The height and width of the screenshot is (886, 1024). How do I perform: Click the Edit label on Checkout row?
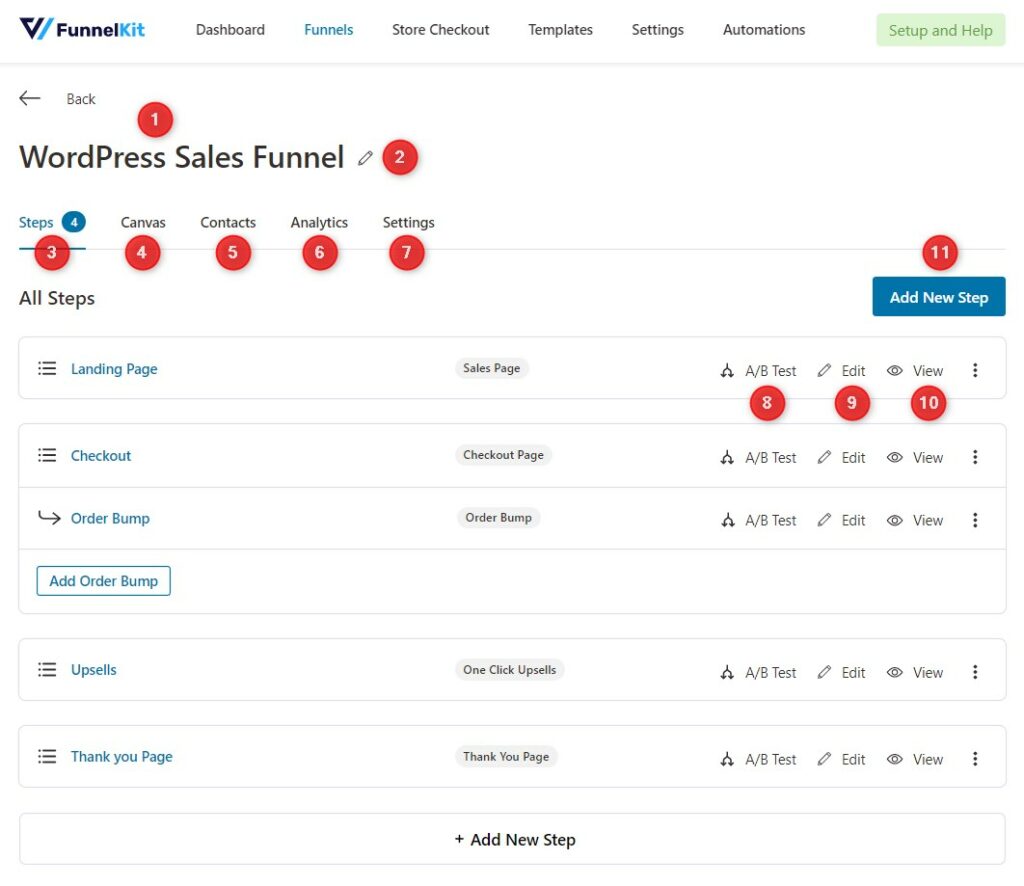point(853,458)
